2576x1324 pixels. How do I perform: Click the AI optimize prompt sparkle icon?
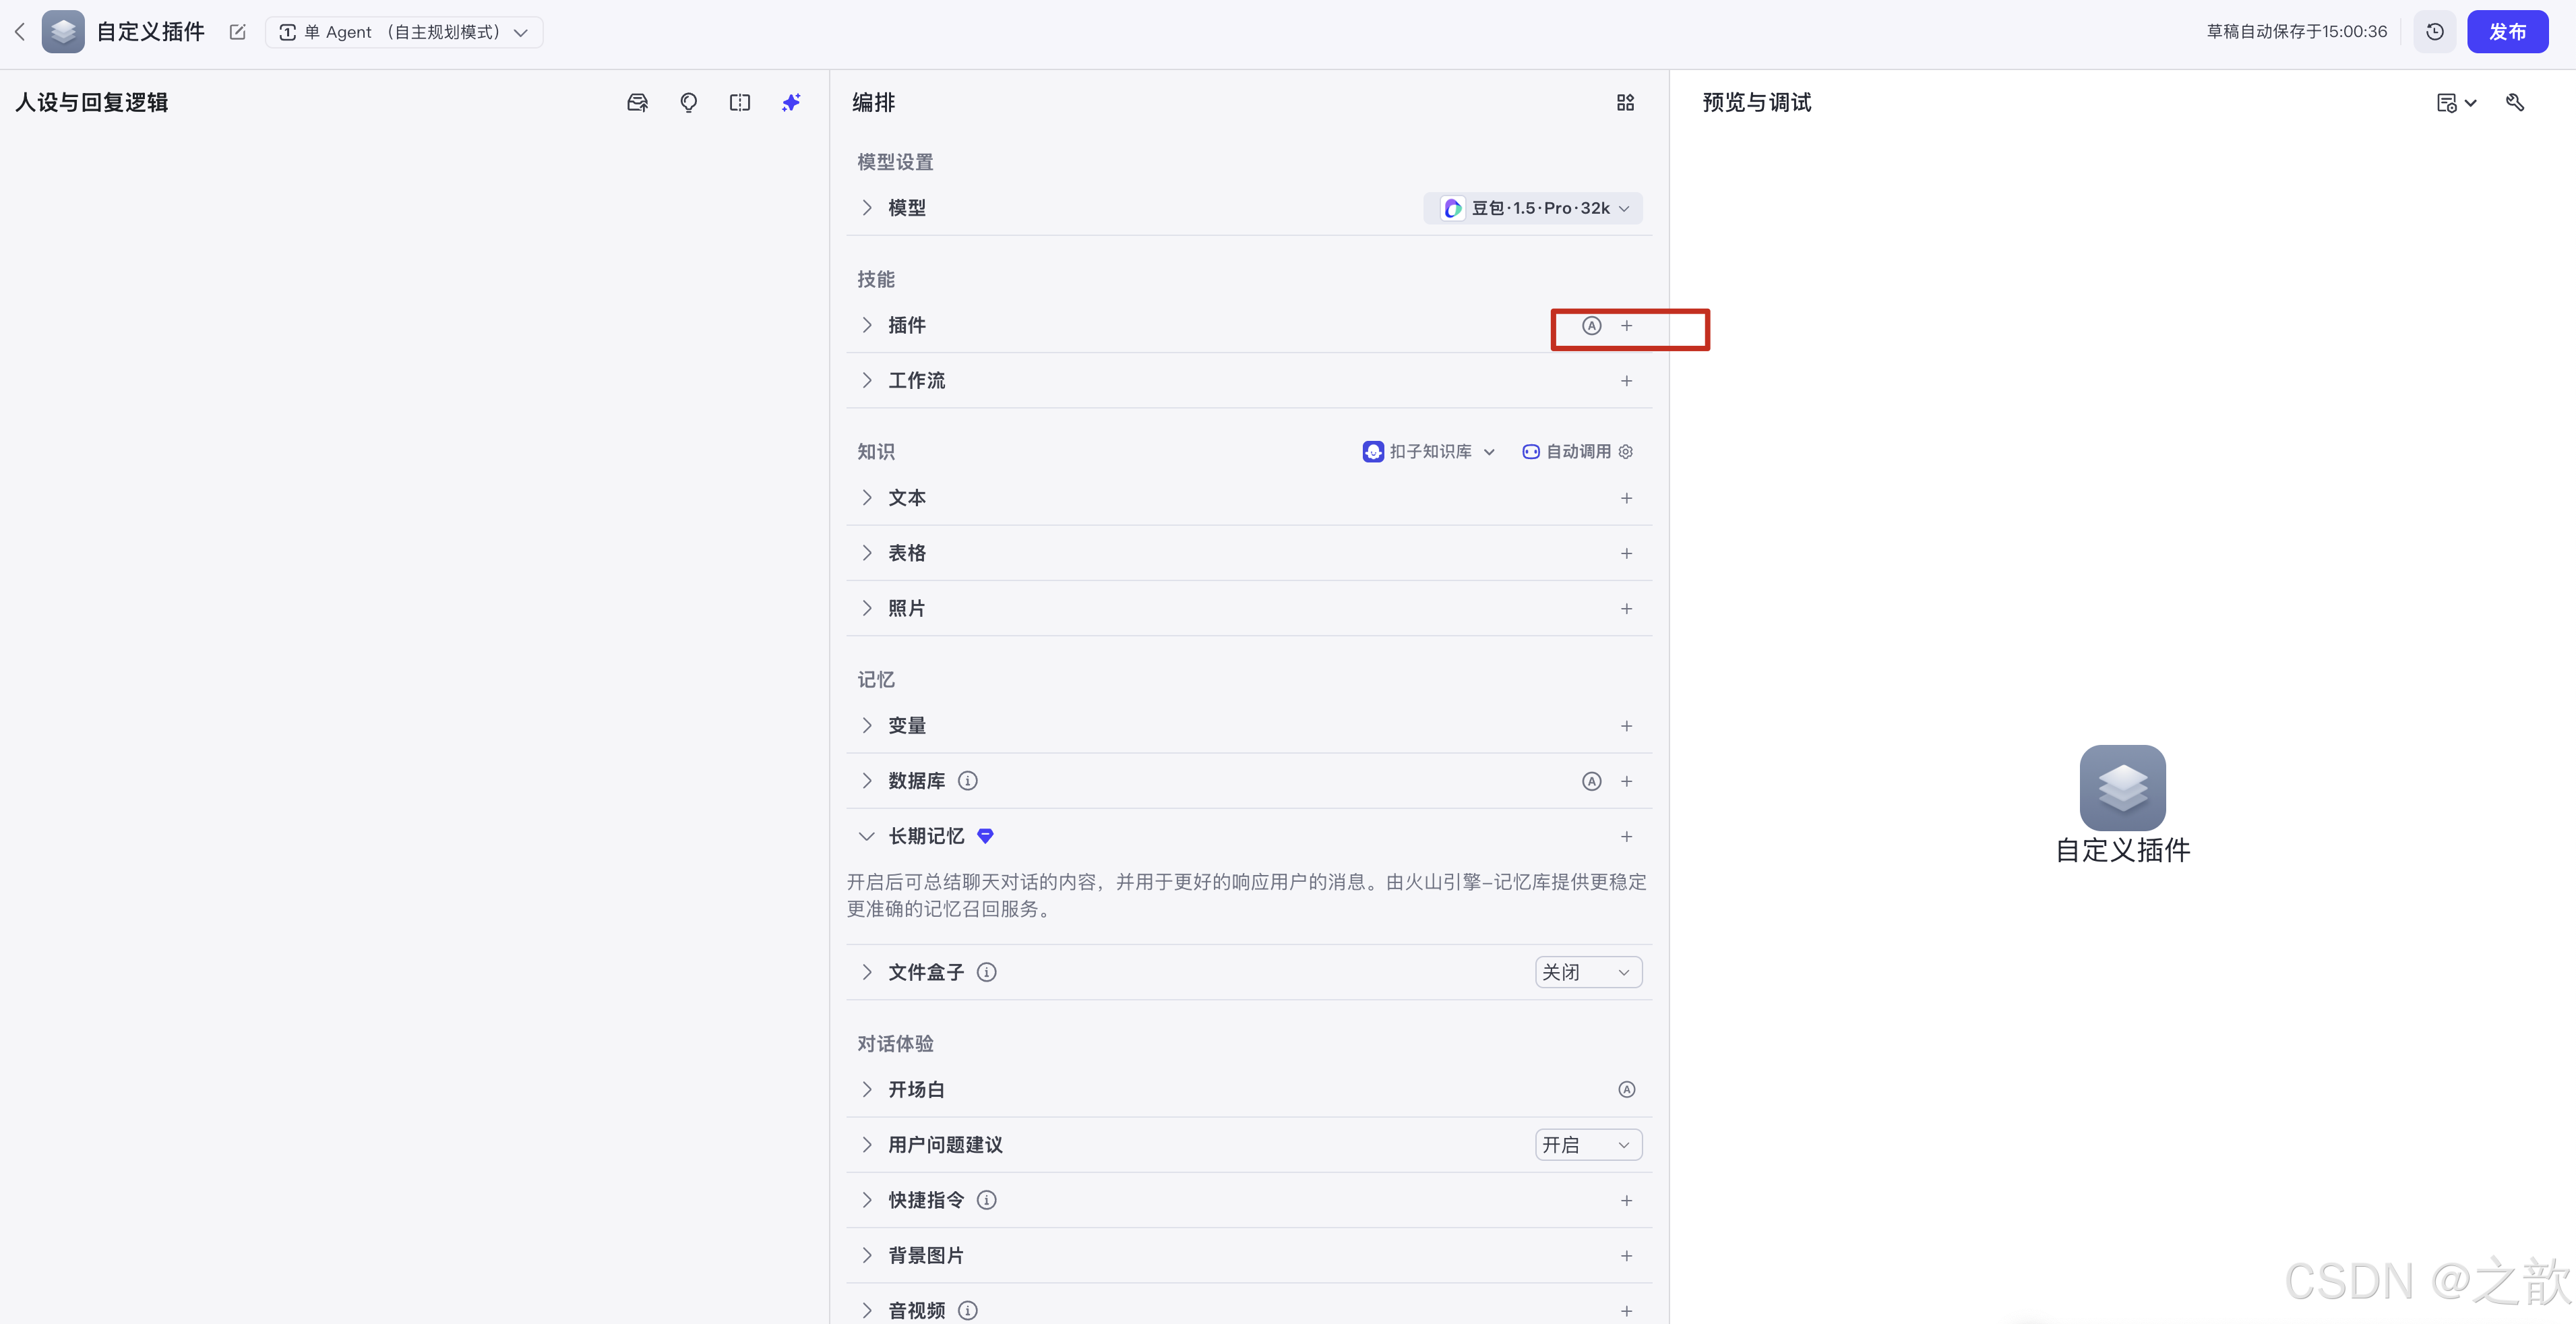click(791, 102)
